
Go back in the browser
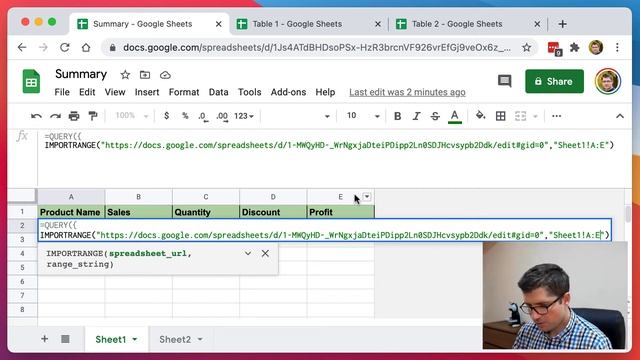coord(22,48)
